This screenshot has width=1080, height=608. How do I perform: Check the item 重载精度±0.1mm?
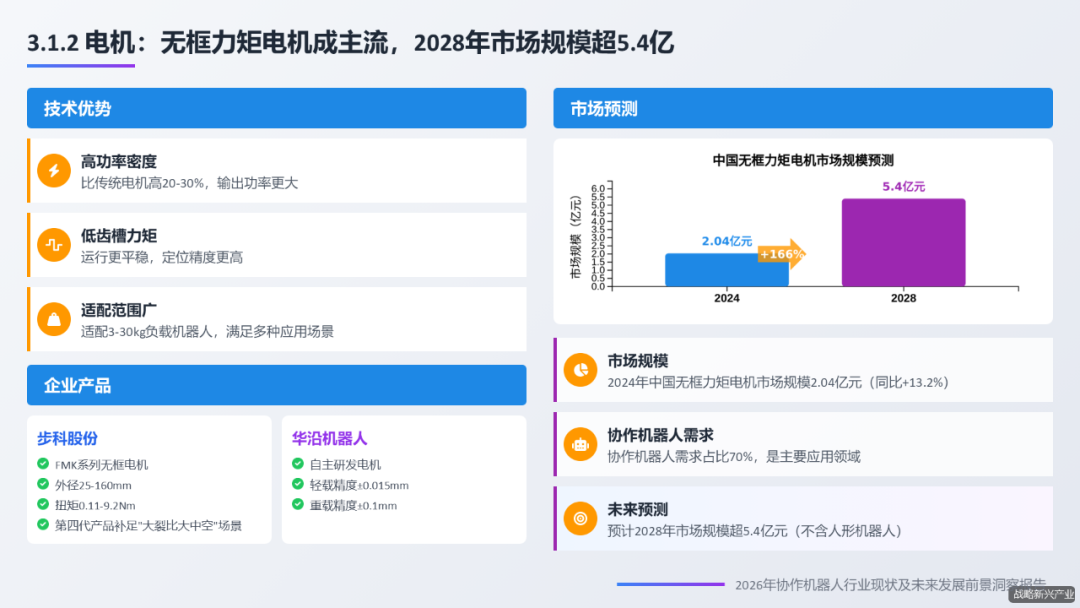pos(296,506)
